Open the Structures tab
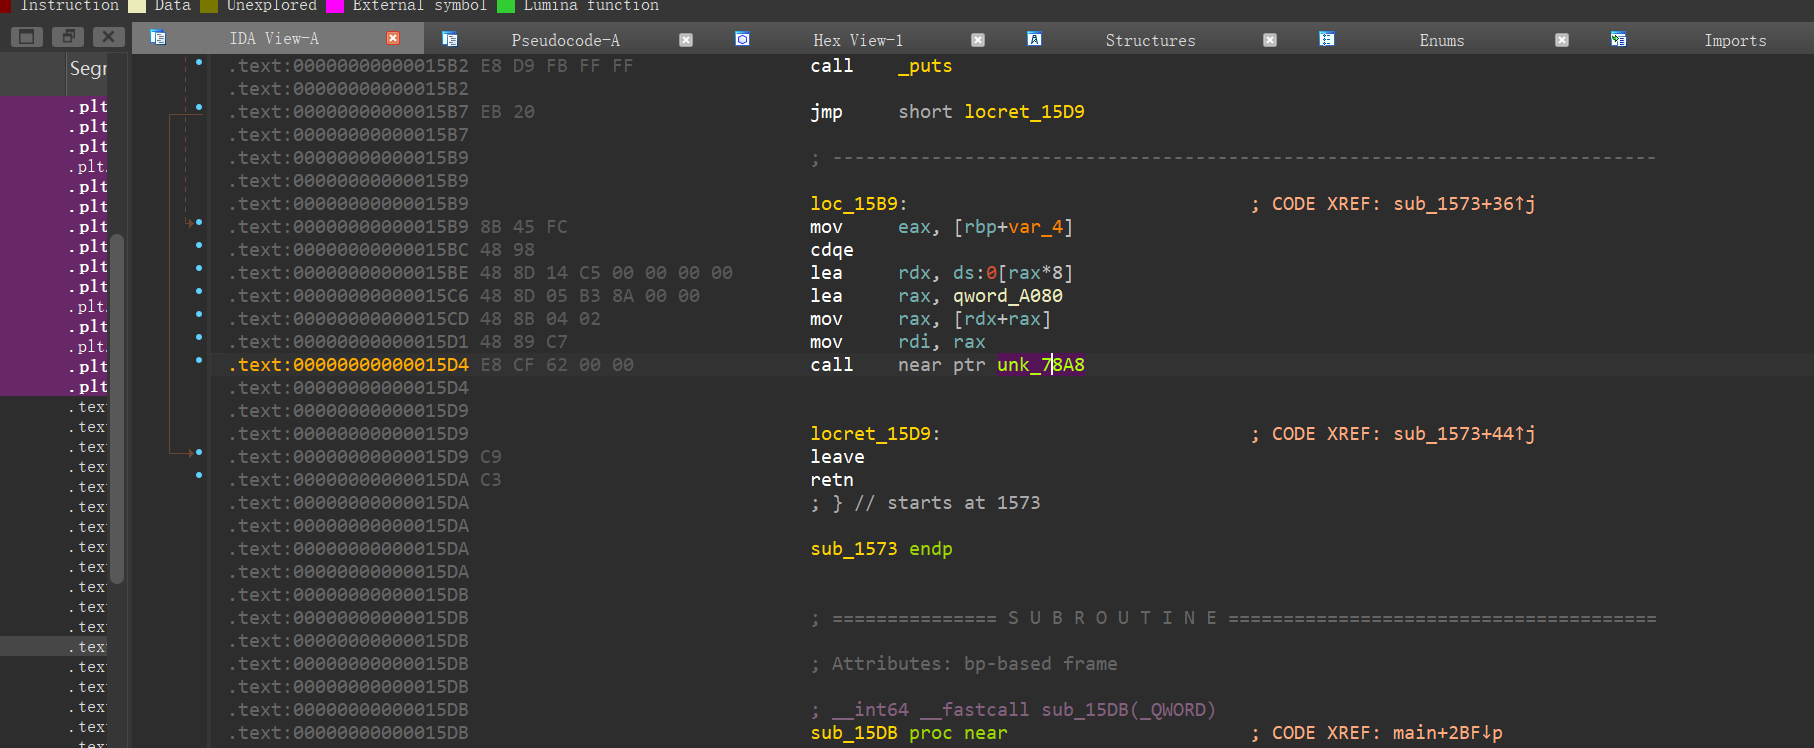This screenshot has height=748, width=1814. click(x=1150, y=40)
